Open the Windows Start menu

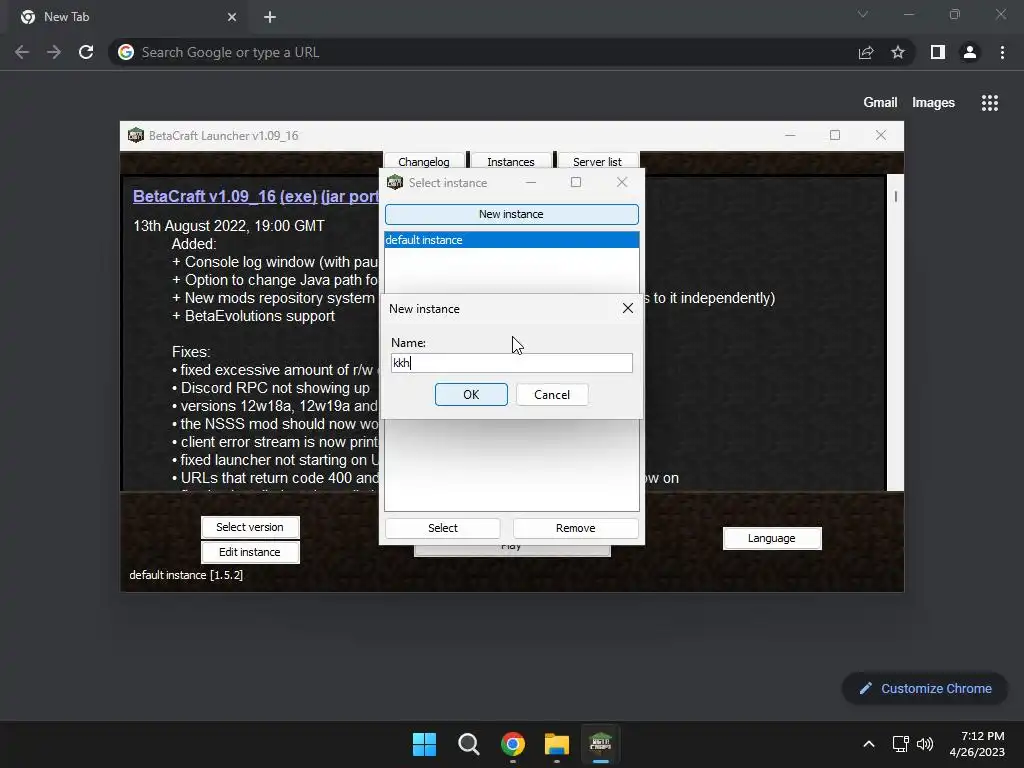[x=424, y=744]
